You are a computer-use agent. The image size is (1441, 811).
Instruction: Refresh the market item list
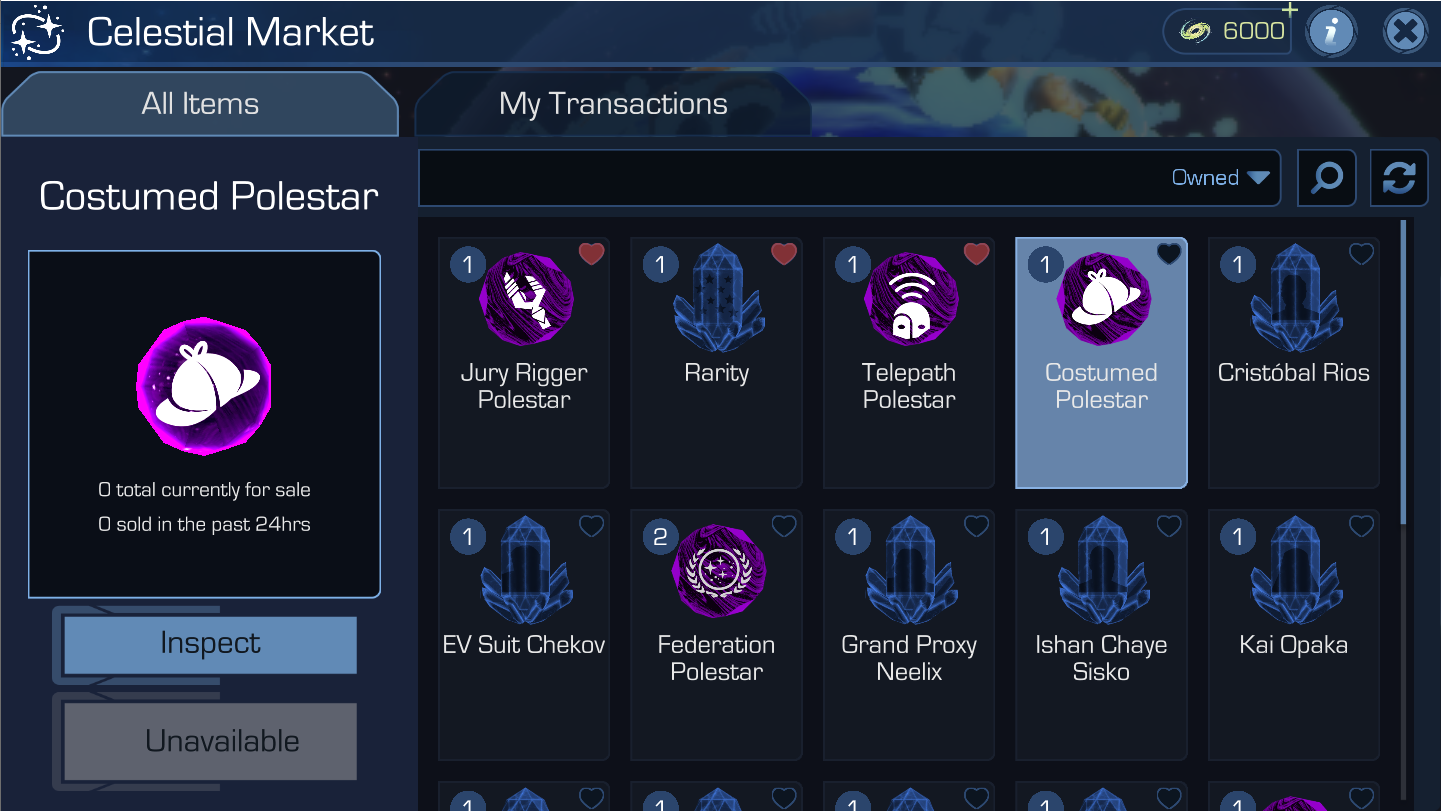(1398, 178)
